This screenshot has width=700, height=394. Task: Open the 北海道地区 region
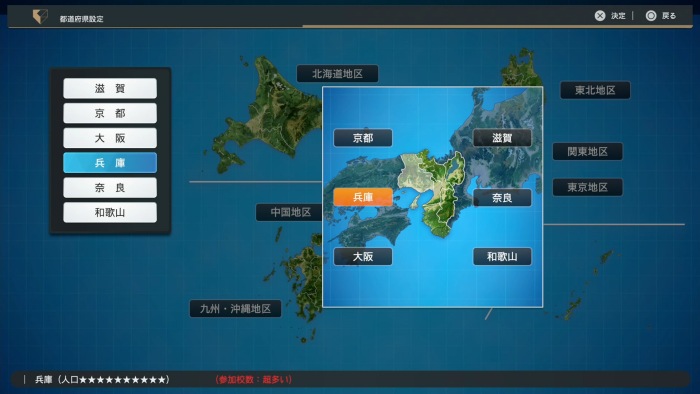pyautogui.click(x=338, y=74)
